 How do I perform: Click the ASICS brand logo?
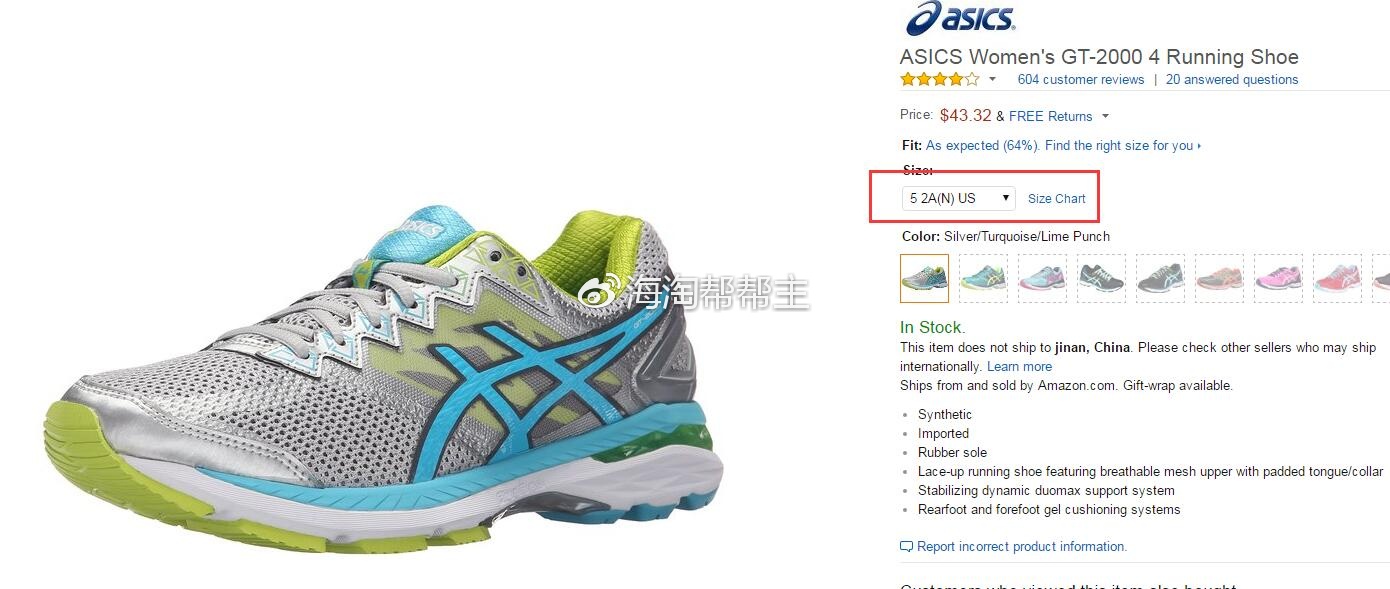[959, 18]
